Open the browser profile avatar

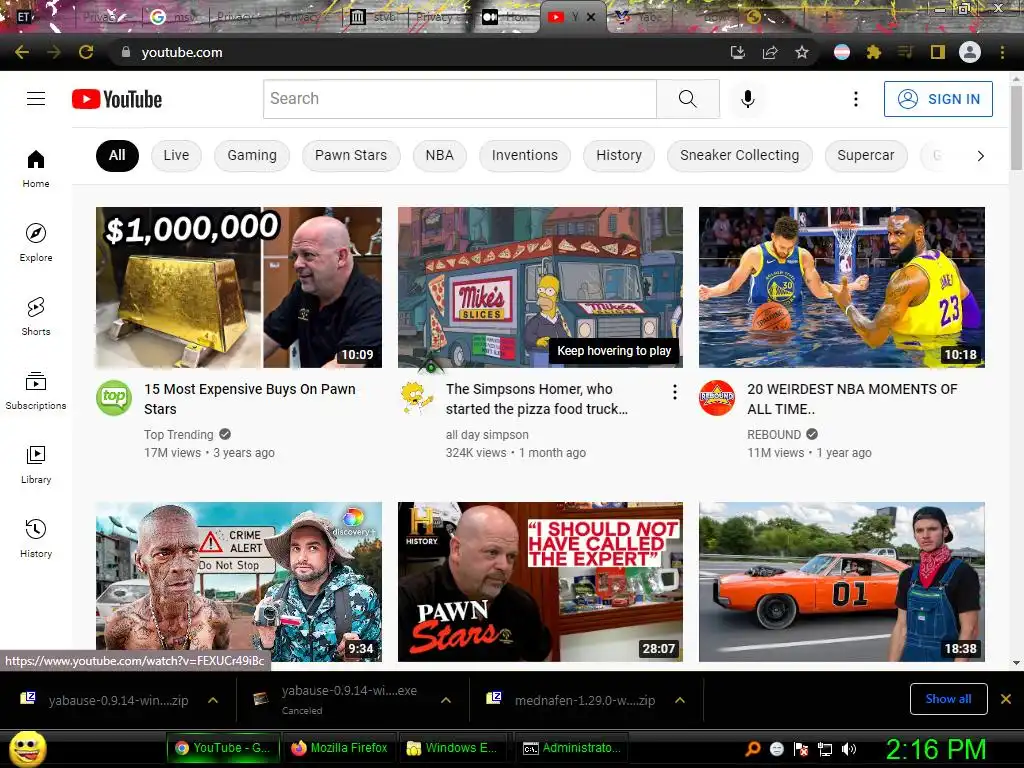[x=970, y=52]
